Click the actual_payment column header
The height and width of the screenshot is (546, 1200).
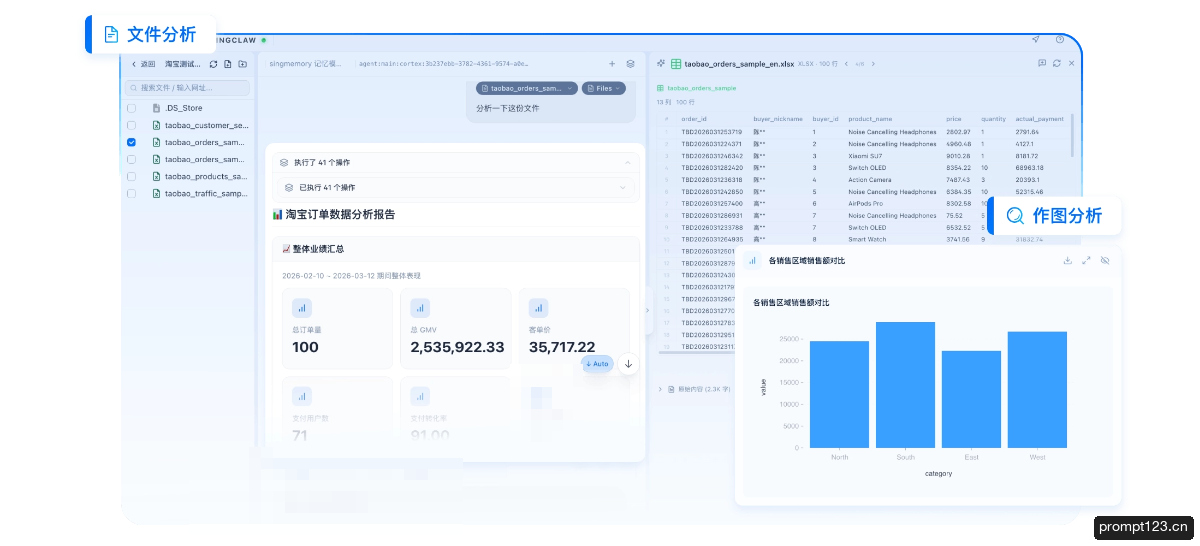1039,119
